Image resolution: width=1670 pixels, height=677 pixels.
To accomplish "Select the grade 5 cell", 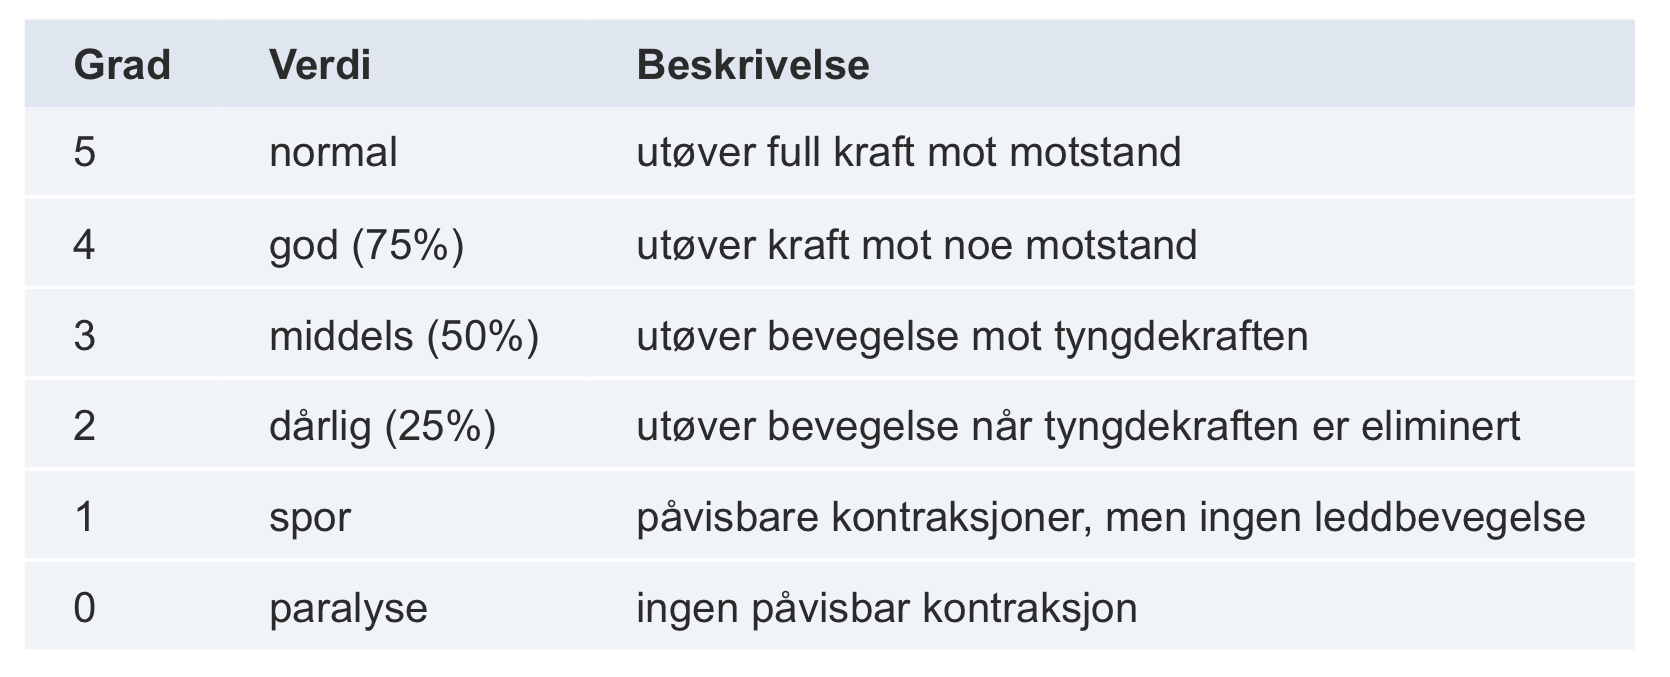I will [x=85, y=153].
